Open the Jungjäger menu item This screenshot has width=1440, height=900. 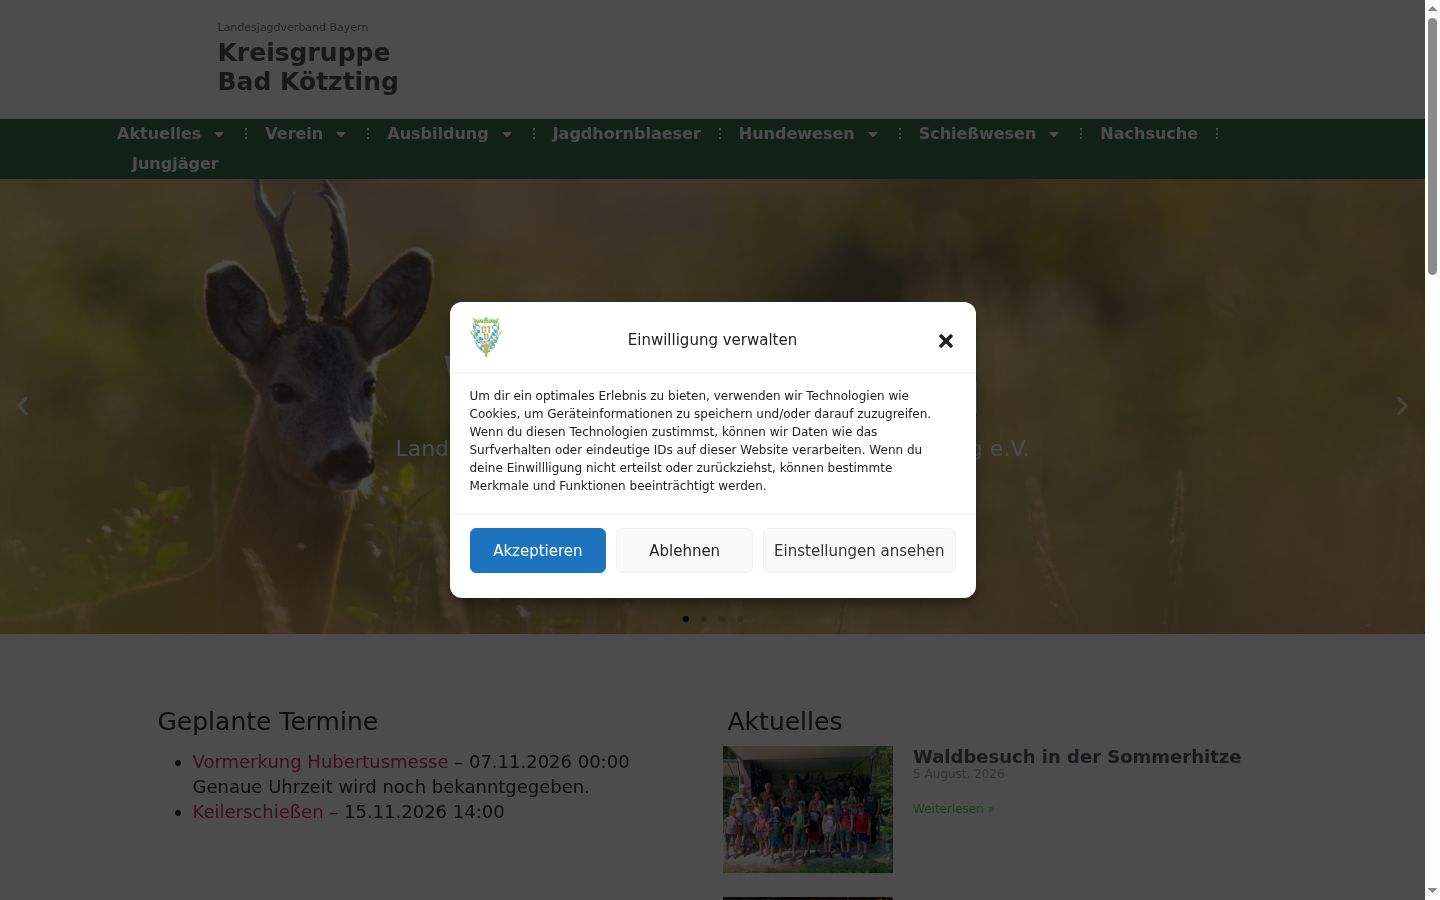(x=175, y=164)
